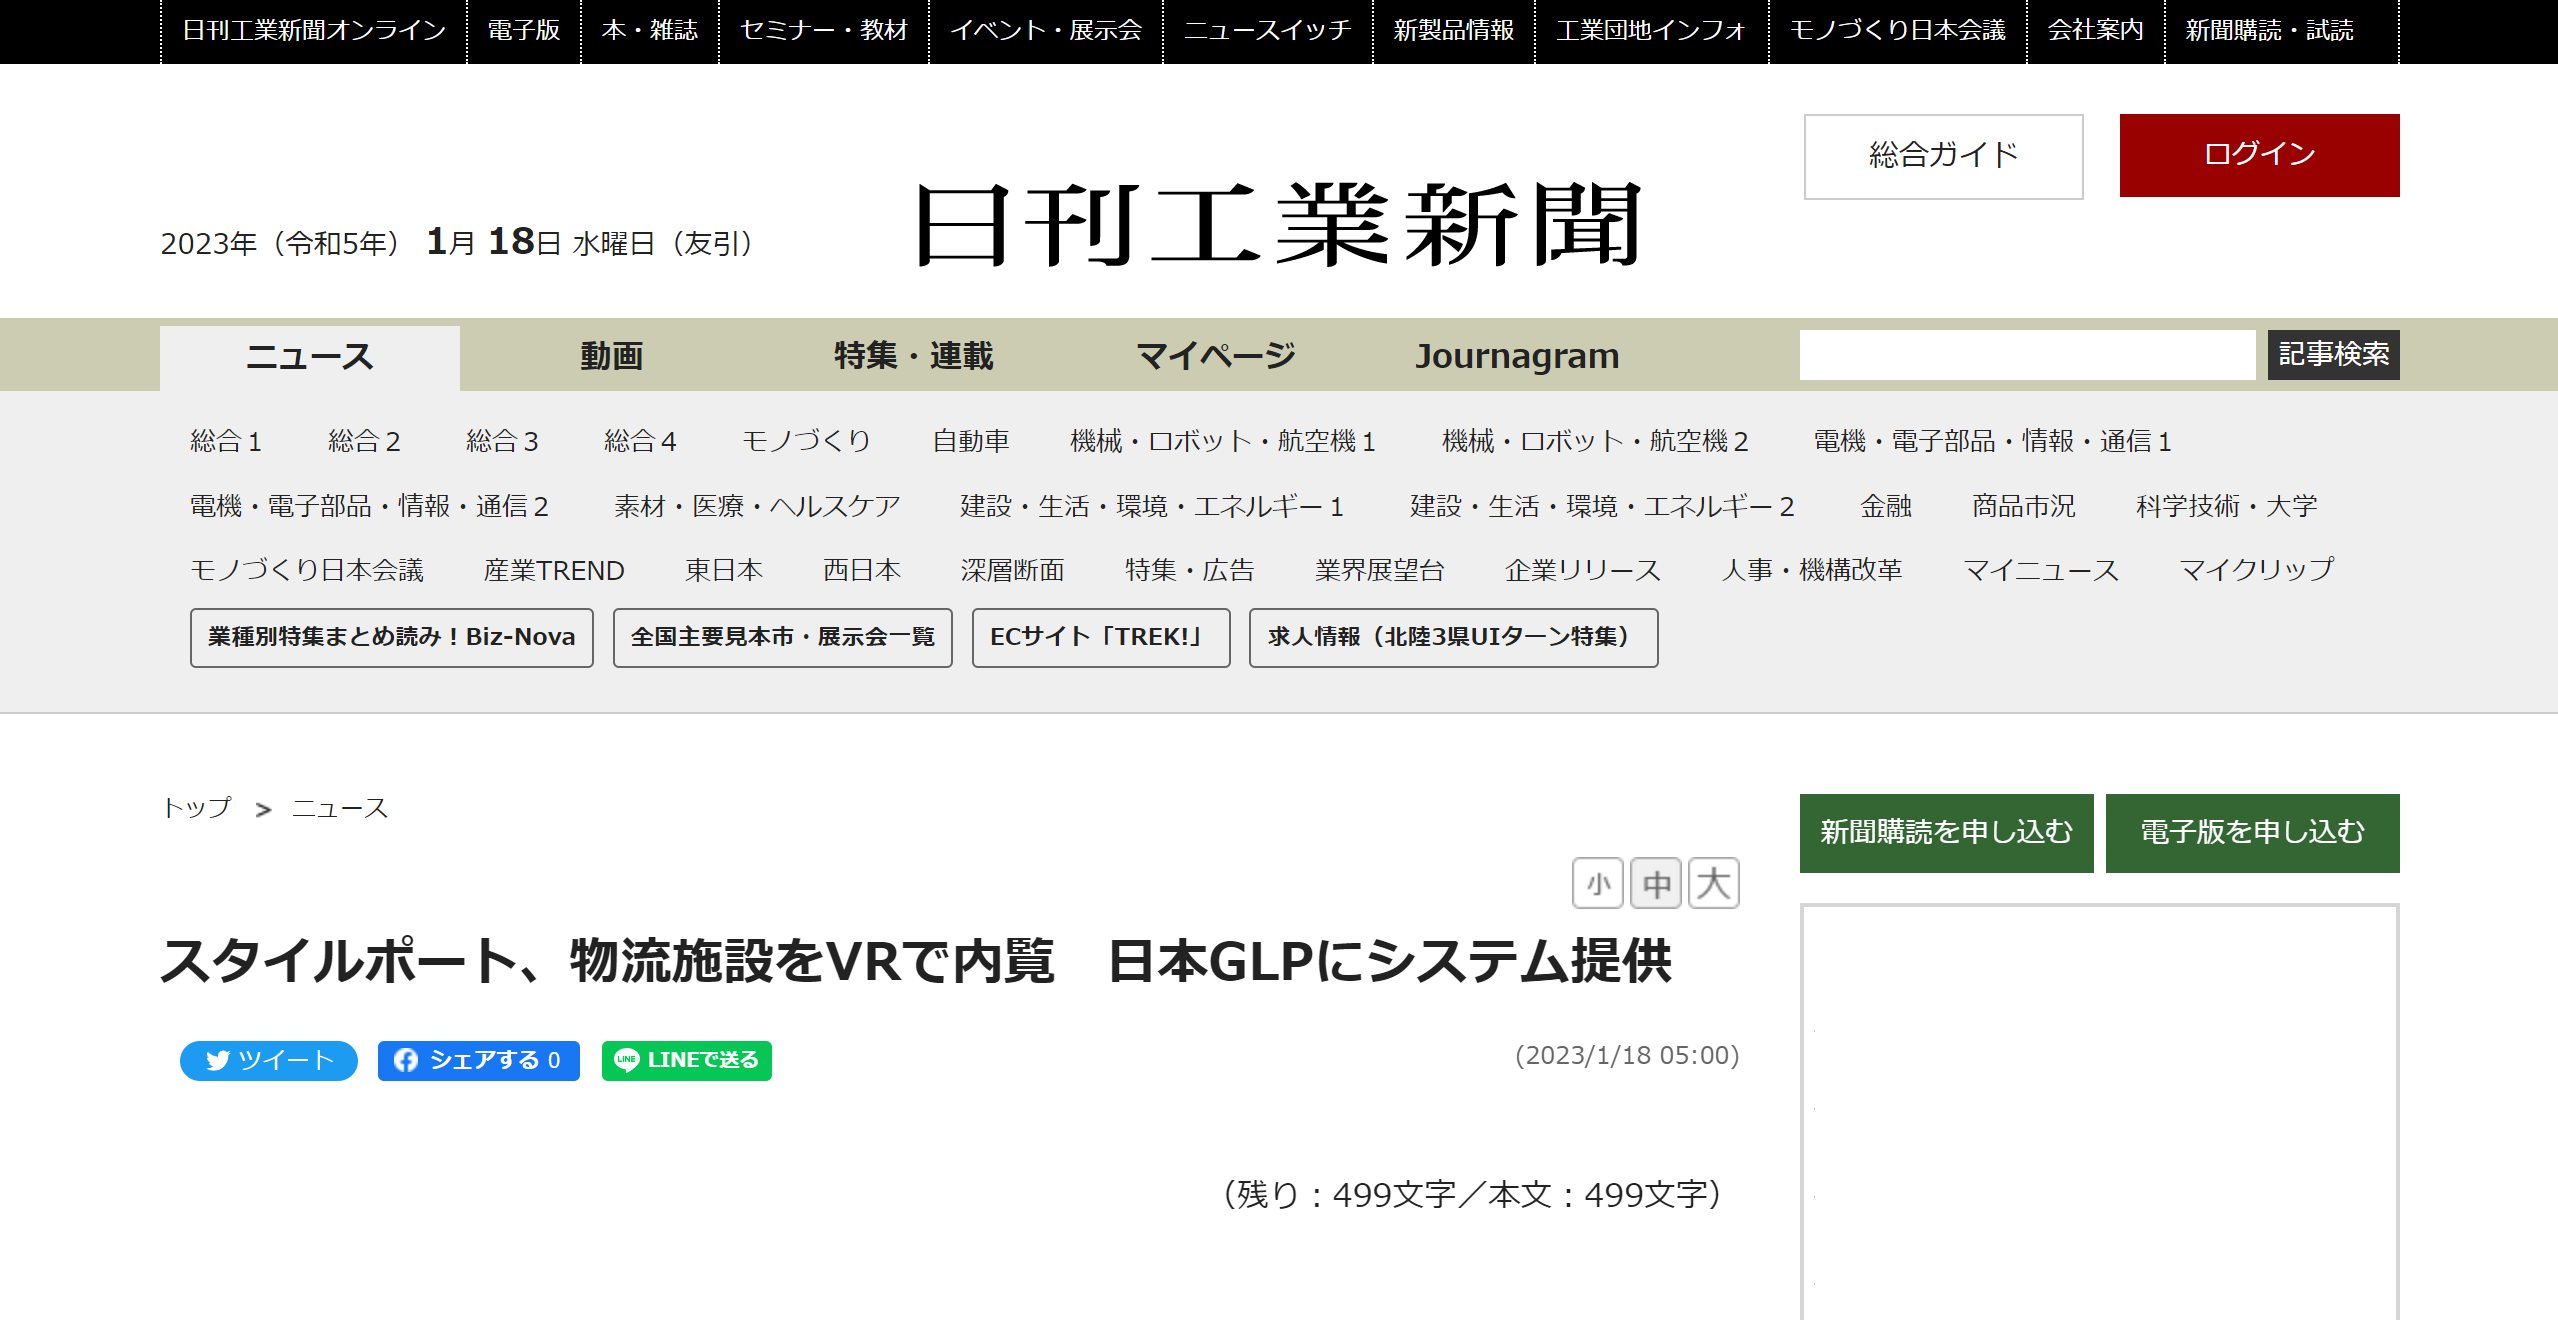This screenshot has width=2558, height=1320.
Task: Open the 動画 main tab
Action: [x=611, y=356]
